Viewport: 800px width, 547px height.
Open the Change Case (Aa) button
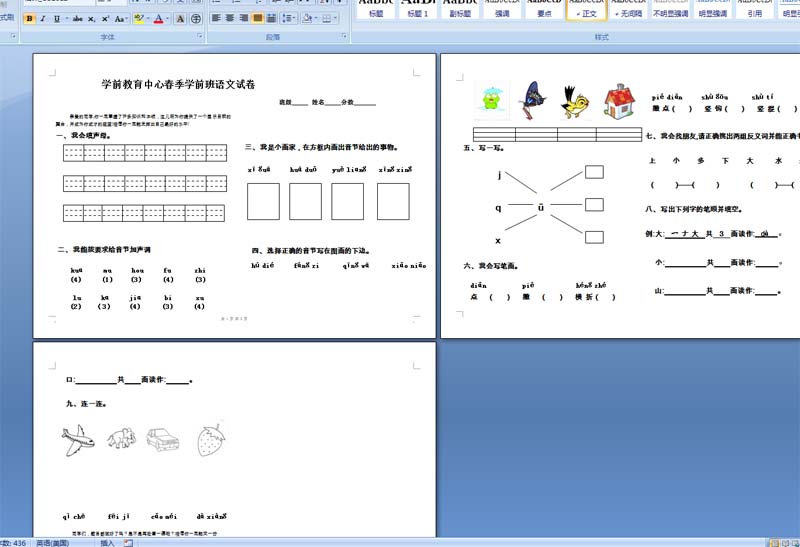click(x=120, y=19)
